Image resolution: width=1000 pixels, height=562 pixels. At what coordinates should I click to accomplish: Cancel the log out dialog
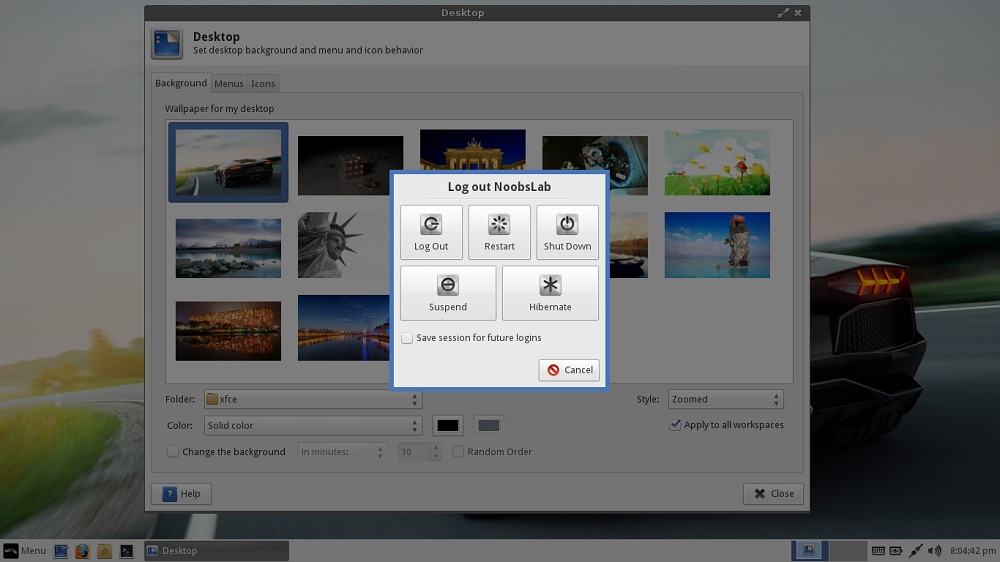pyautogui.click(x=569, y=370)
